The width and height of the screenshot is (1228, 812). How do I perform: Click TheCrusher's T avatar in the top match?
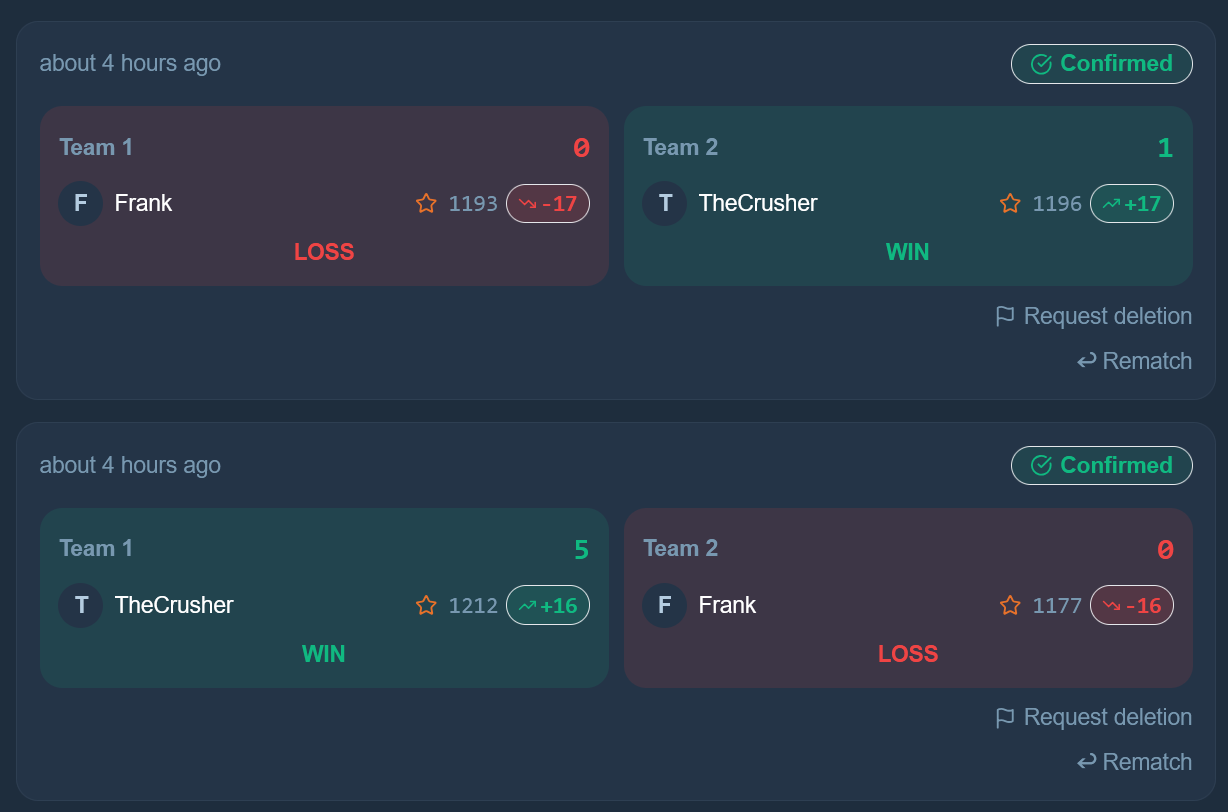[x=665, y=204]
